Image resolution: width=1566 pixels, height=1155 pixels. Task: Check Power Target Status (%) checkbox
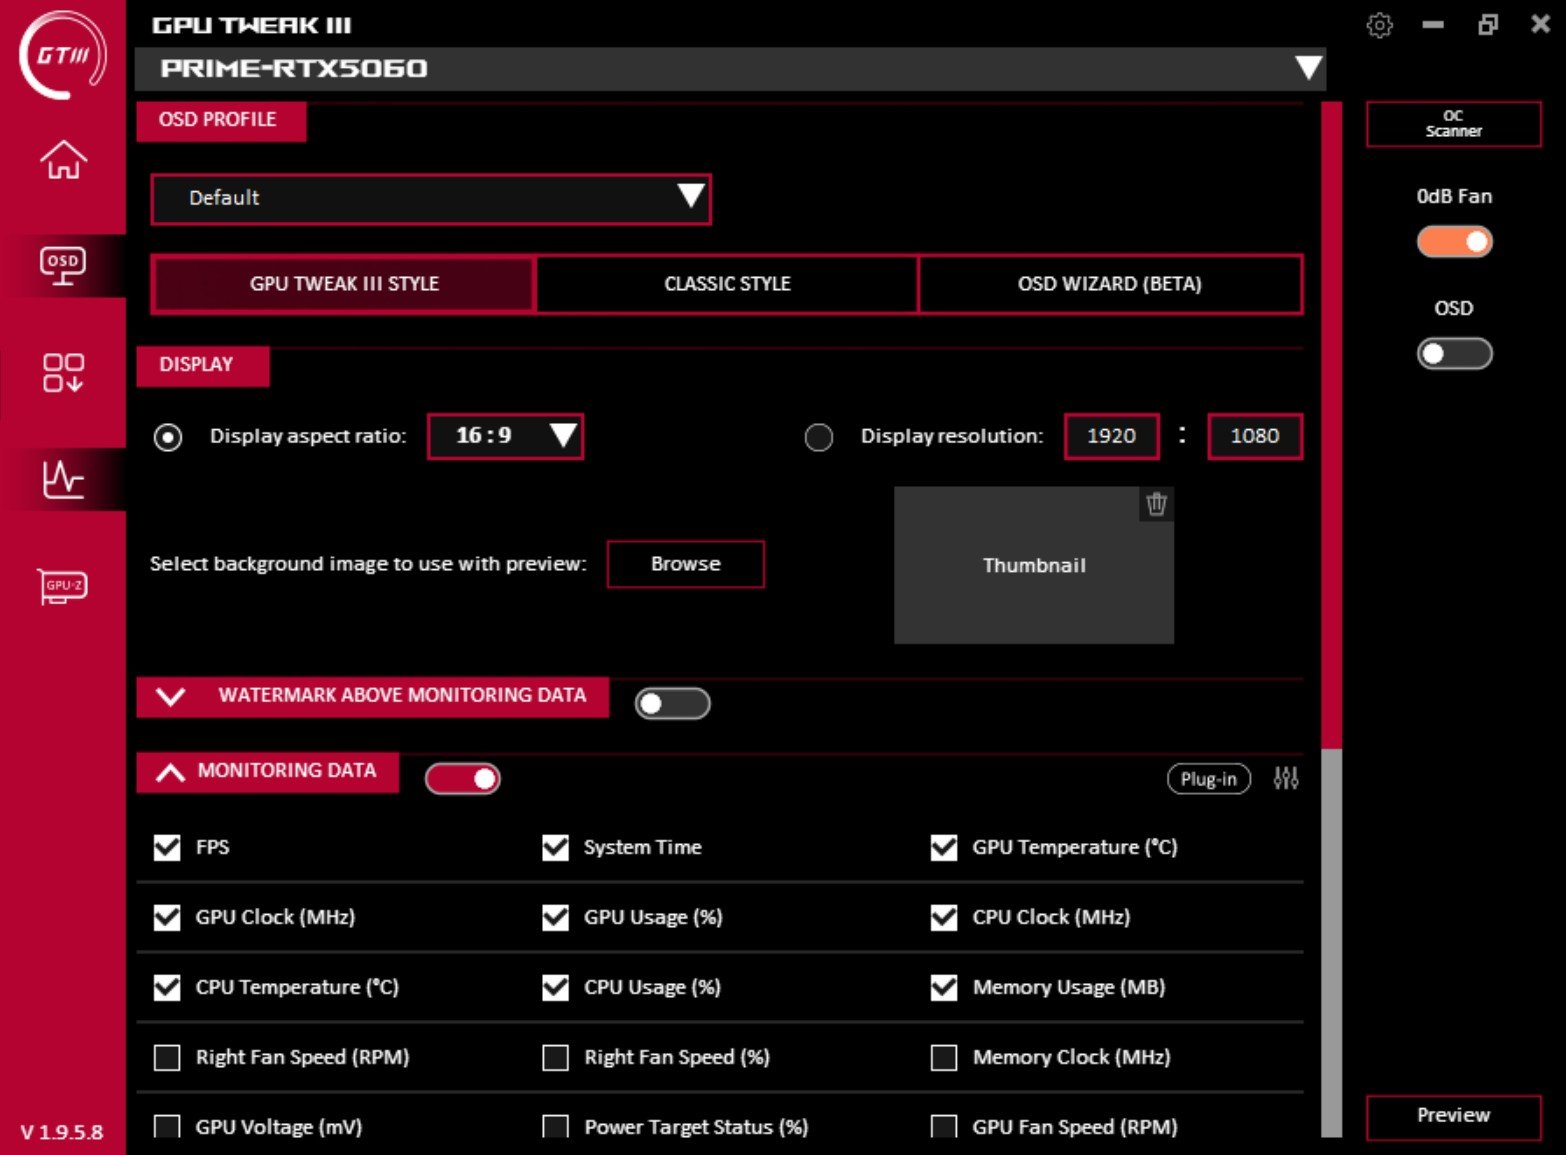(x=555, y=1128)
